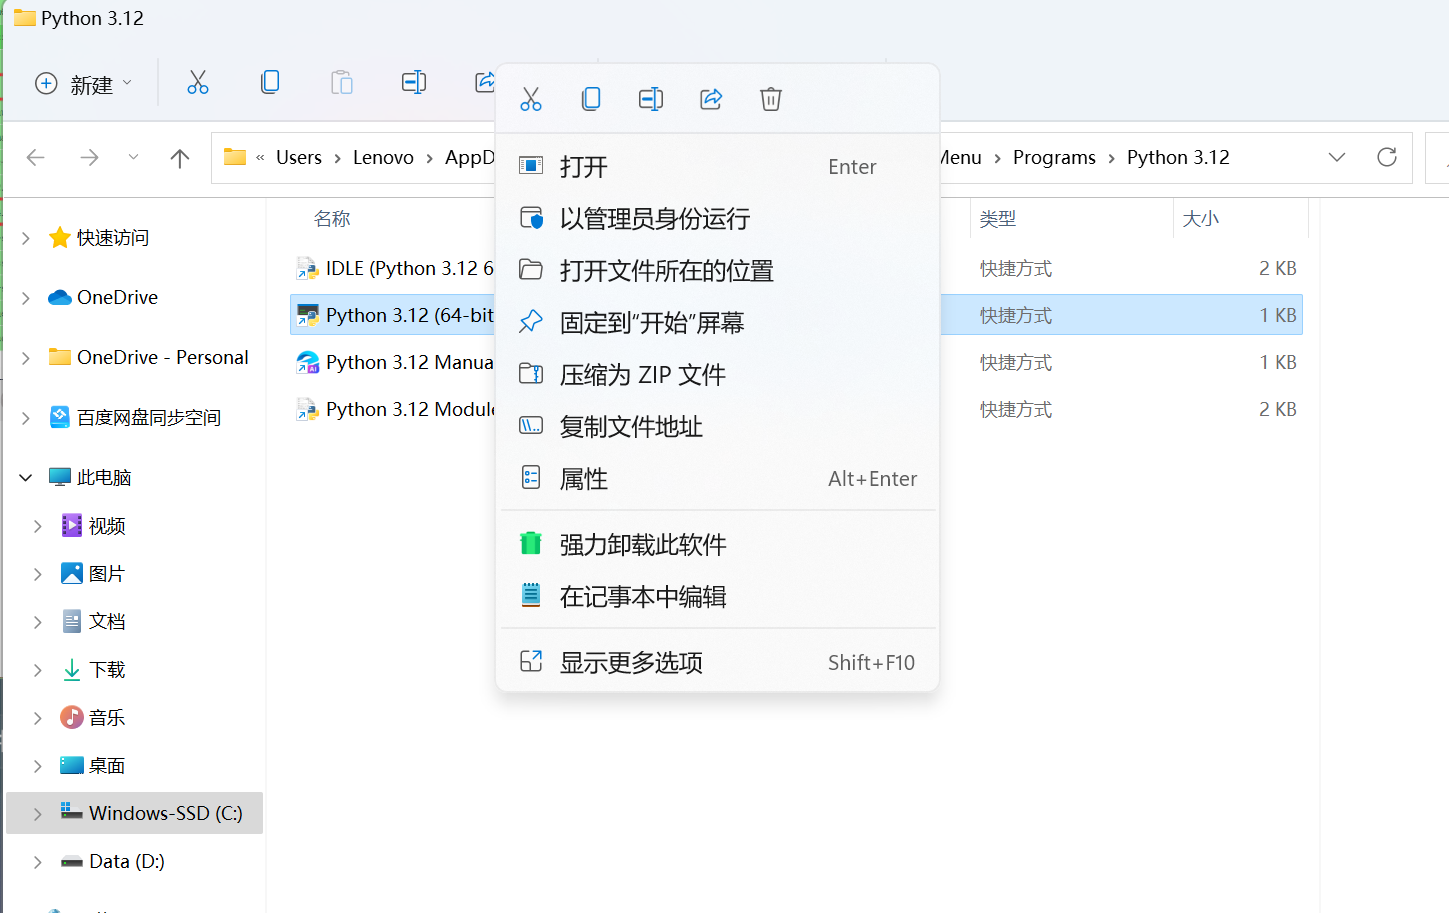Open 属性 from context menu
1449x913 pixels.
717,479
